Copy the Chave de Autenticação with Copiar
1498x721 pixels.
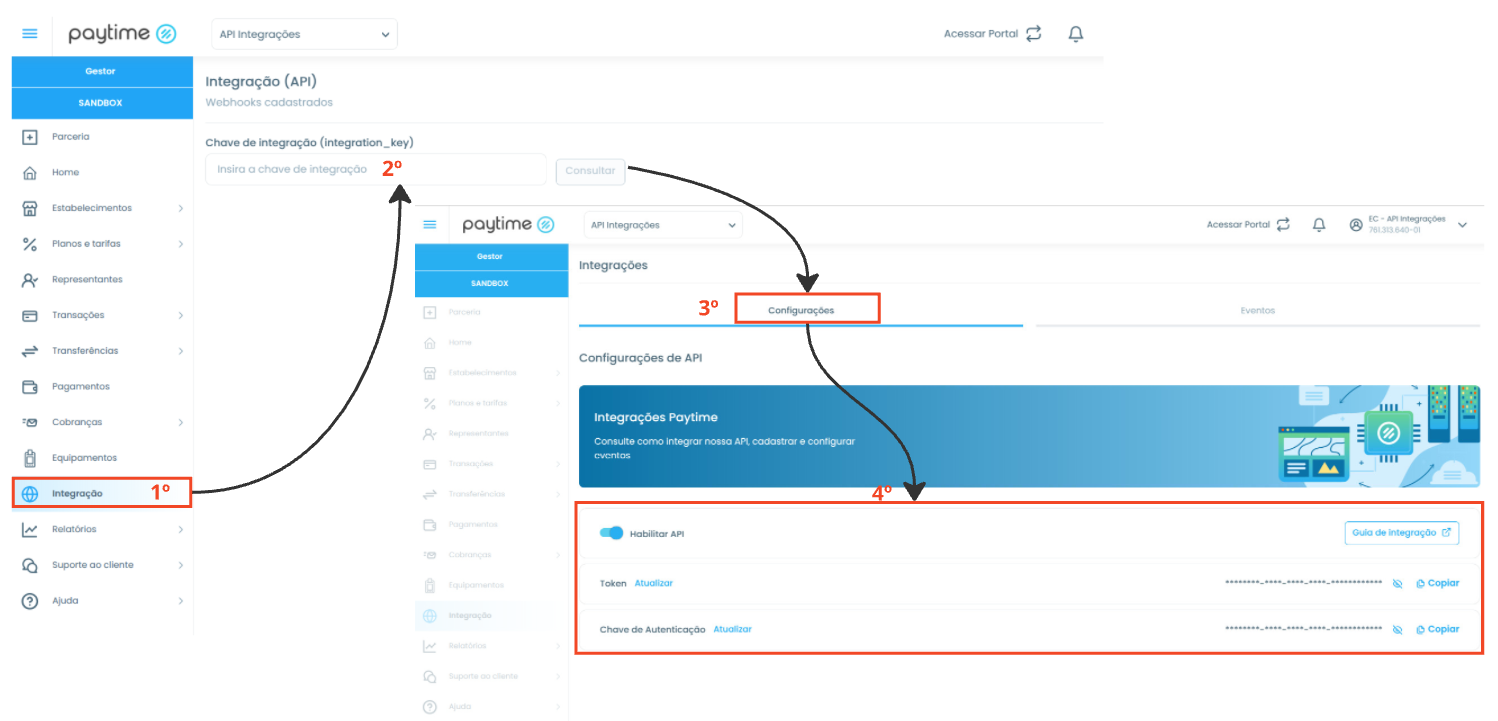1438,629
